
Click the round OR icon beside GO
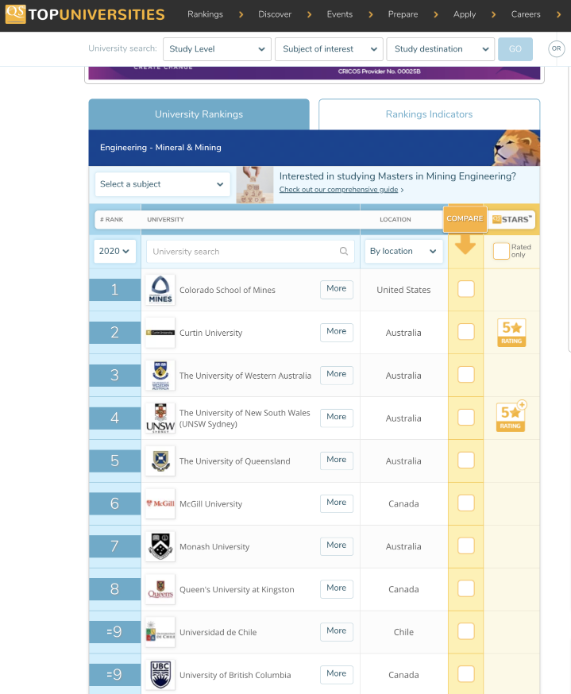556,49
